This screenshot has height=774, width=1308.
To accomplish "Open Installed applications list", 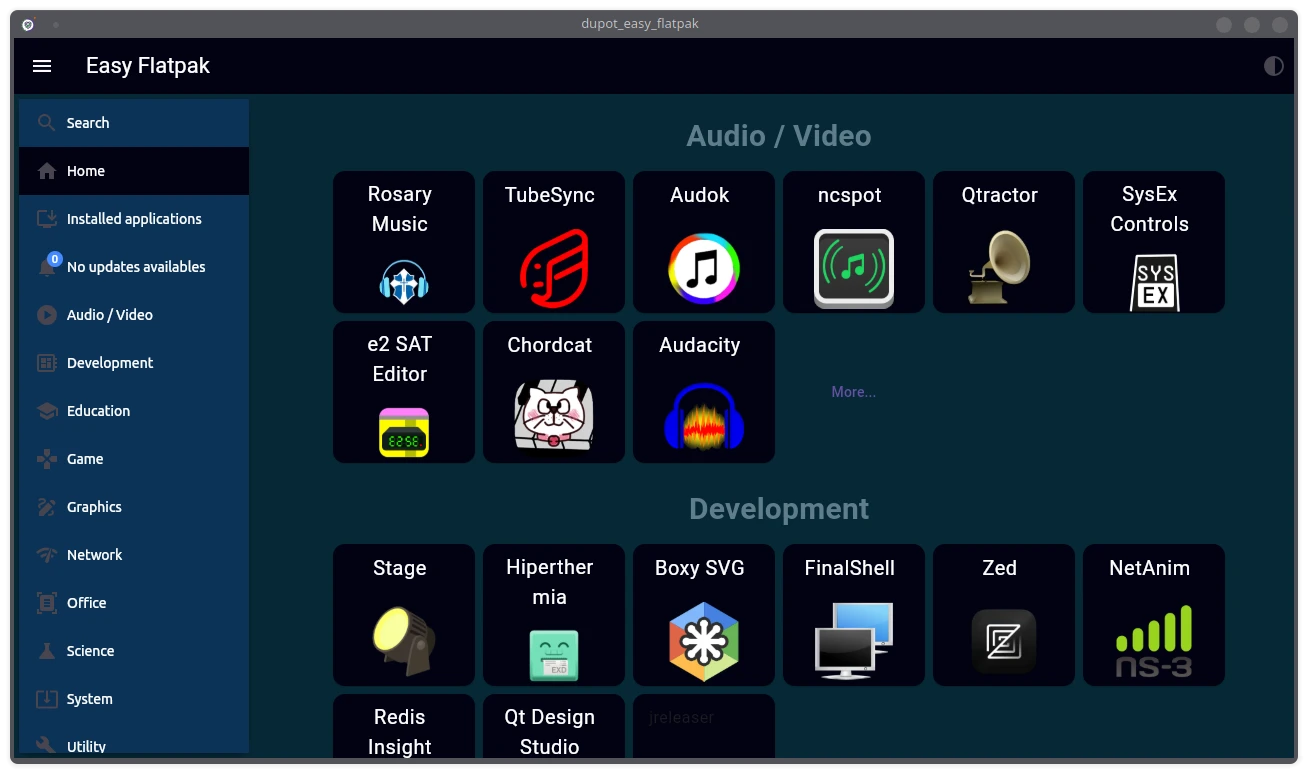I will click(134, 219).
